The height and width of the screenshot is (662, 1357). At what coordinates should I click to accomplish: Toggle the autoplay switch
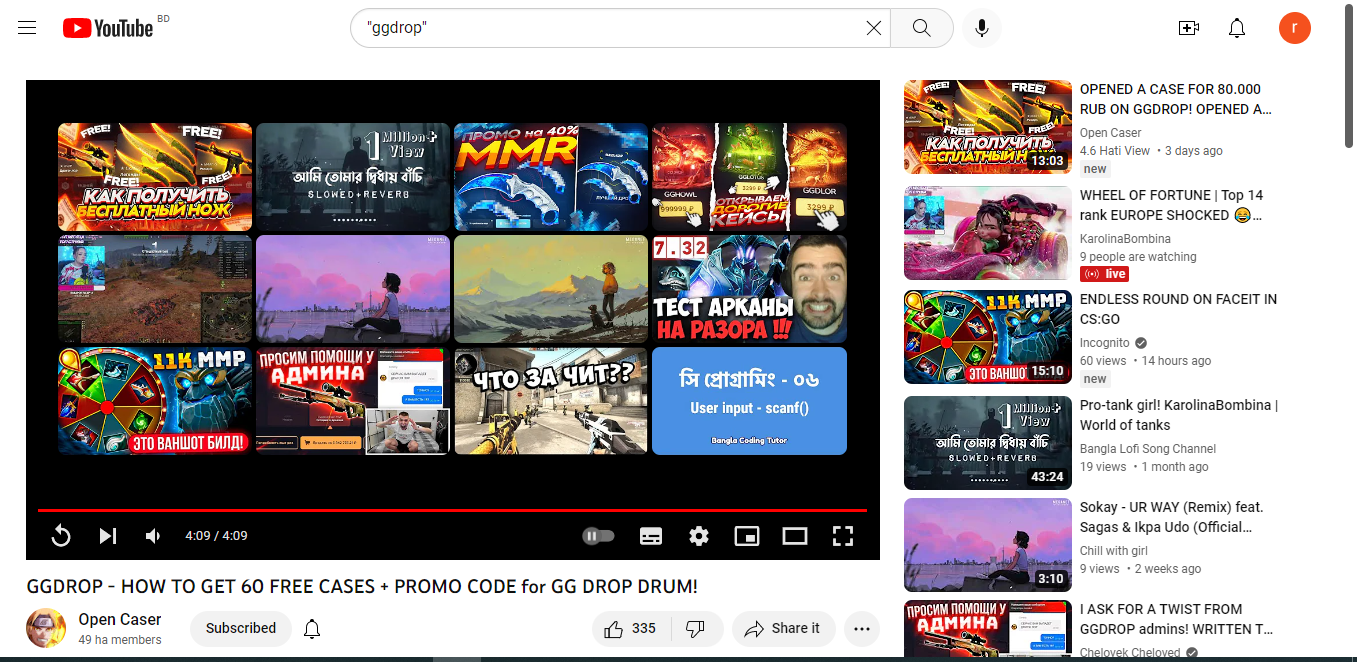598,536
